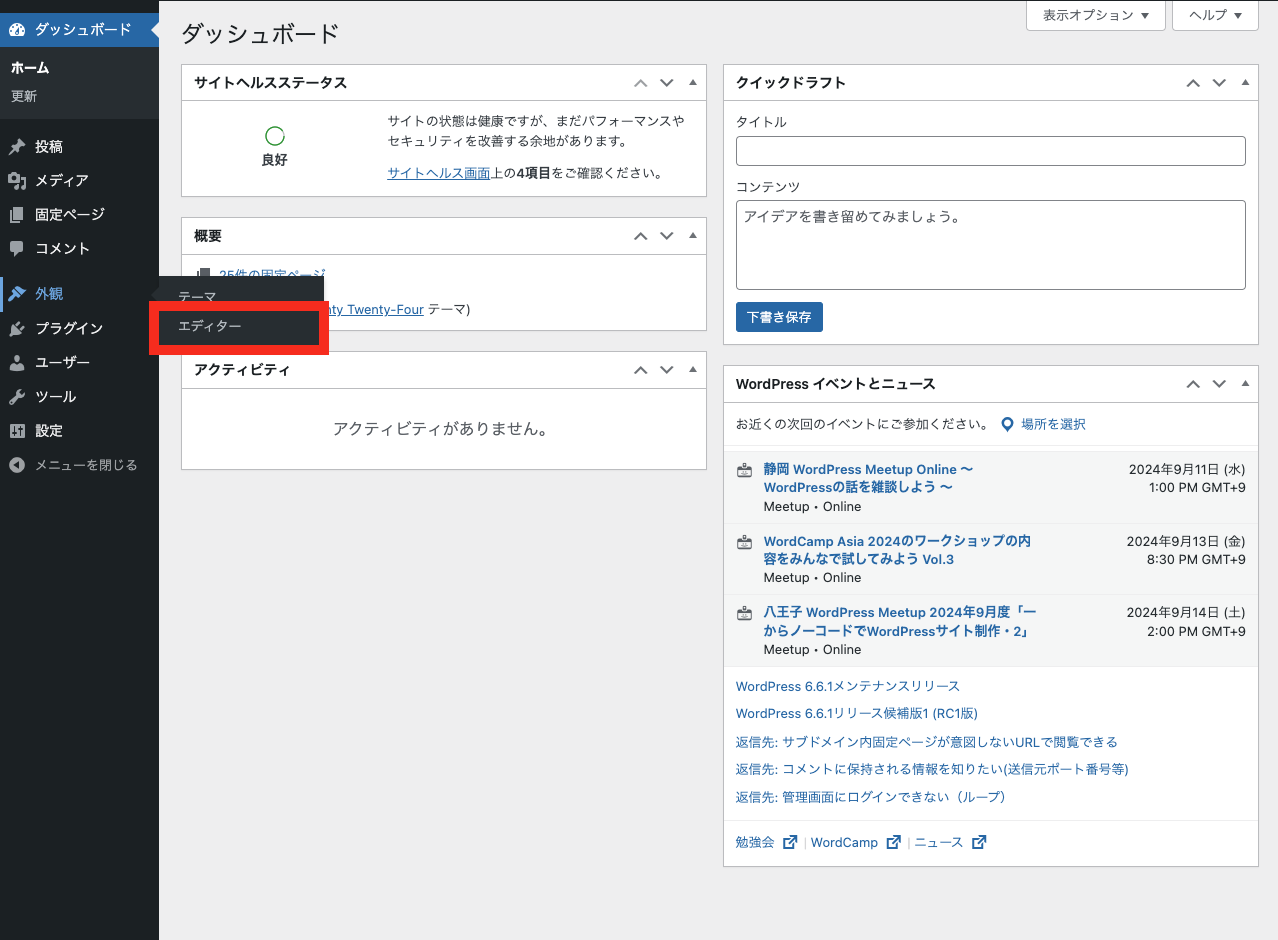Open 静岡 WordPress Meetup Online event link

(x=868, y=479)
